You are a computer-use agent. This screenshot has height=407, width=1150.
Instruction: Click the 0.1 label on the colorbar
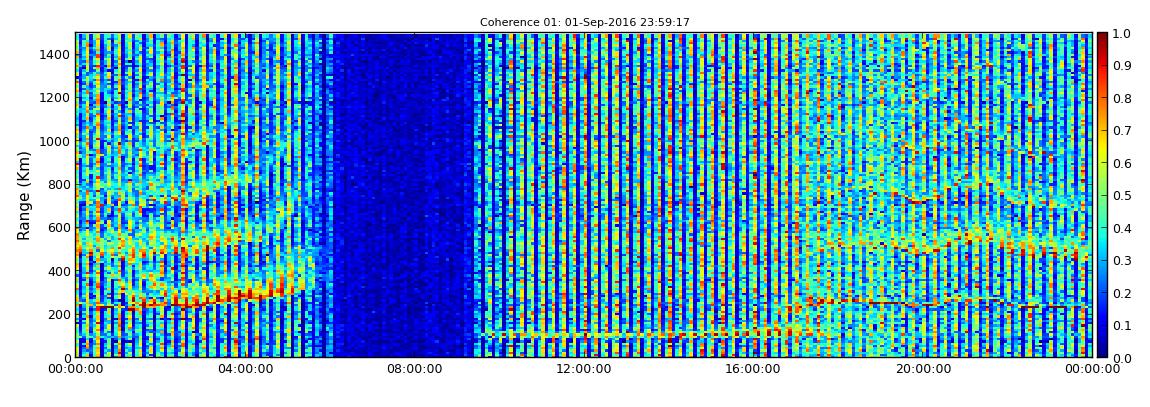pyautogui.click(x=1121, y=325)
